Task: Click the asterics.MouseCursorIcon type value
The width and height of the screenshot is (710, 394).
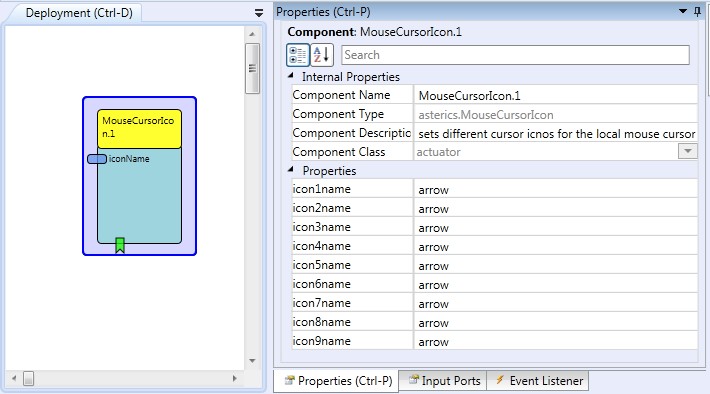Action: [486, 115]
